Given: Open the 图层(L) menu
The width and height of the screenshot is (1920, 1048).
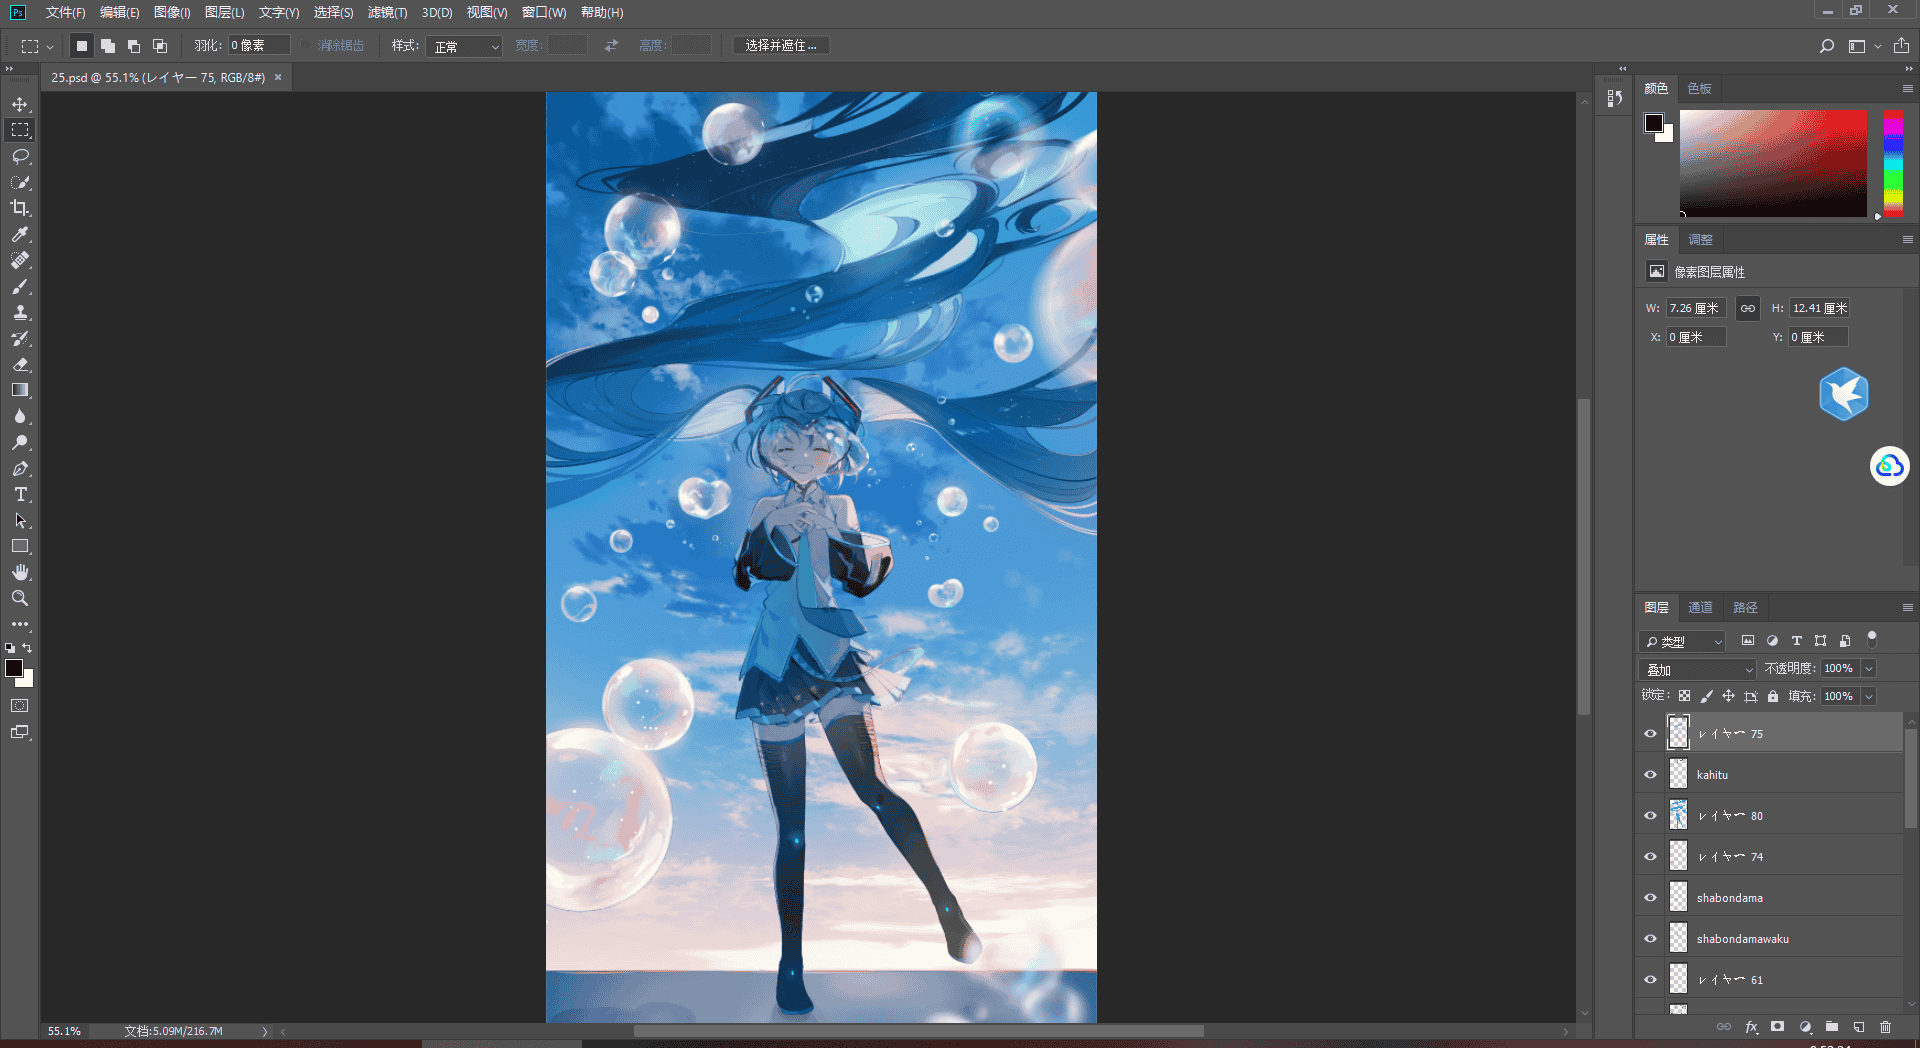Looking at the screenshot, I should tap(224, 12).
